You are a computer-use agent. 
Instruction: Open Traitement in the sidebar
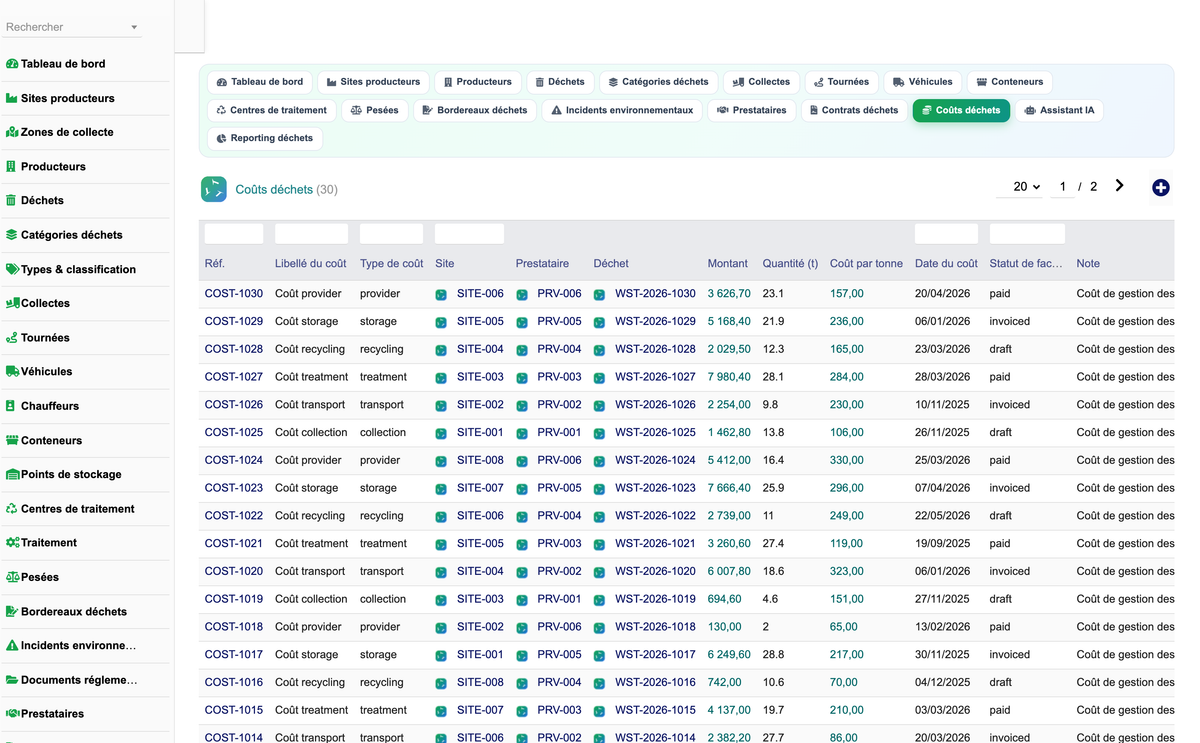[x=49, y=542]
